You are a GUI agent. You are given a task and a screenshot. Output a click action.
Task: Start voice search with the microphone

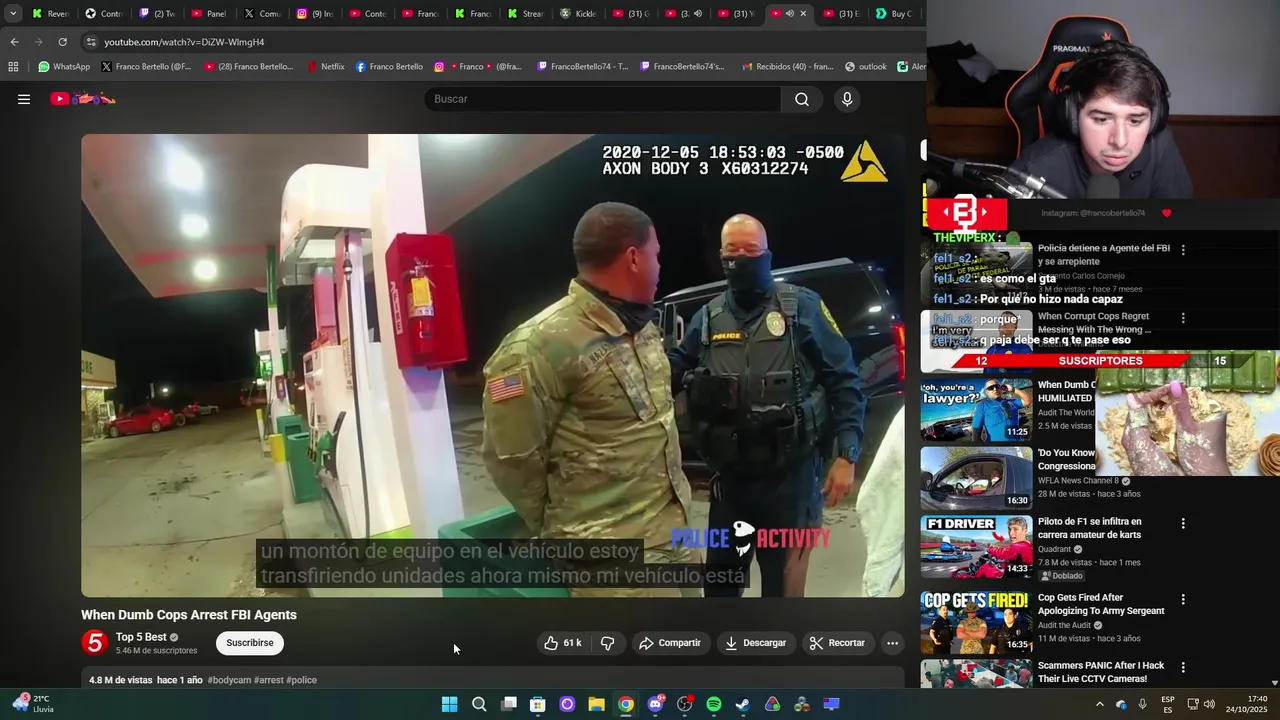(847, 99)
